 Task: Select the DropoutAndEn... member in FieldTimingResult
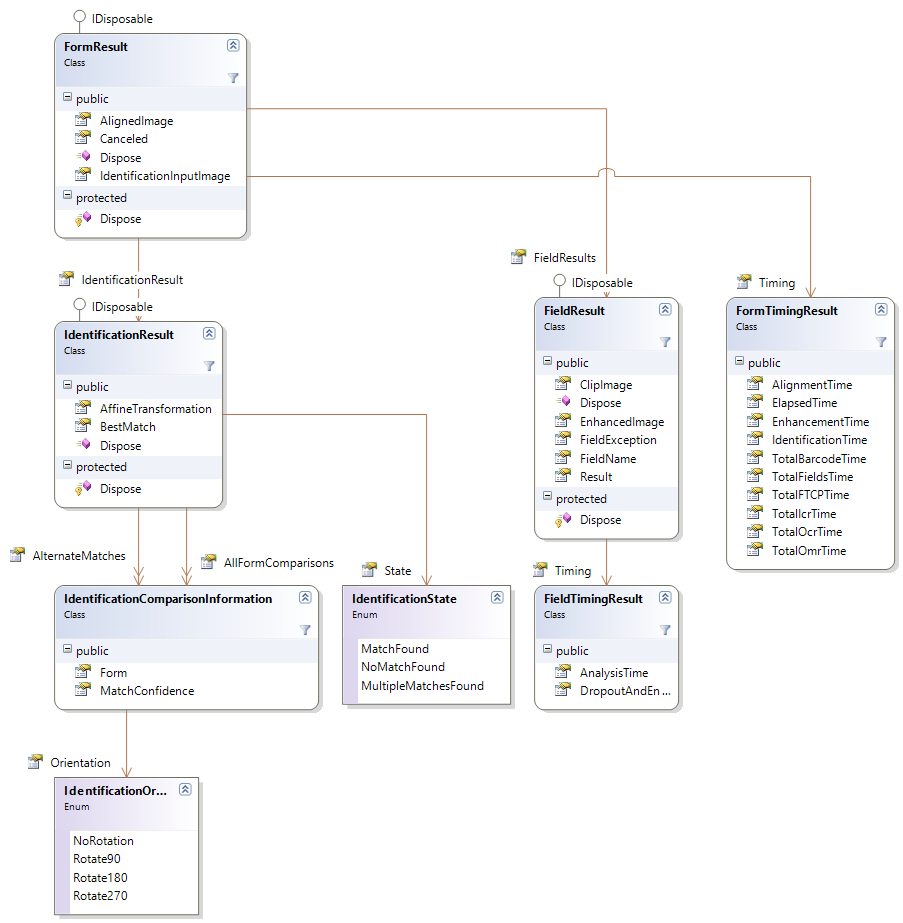625,690
